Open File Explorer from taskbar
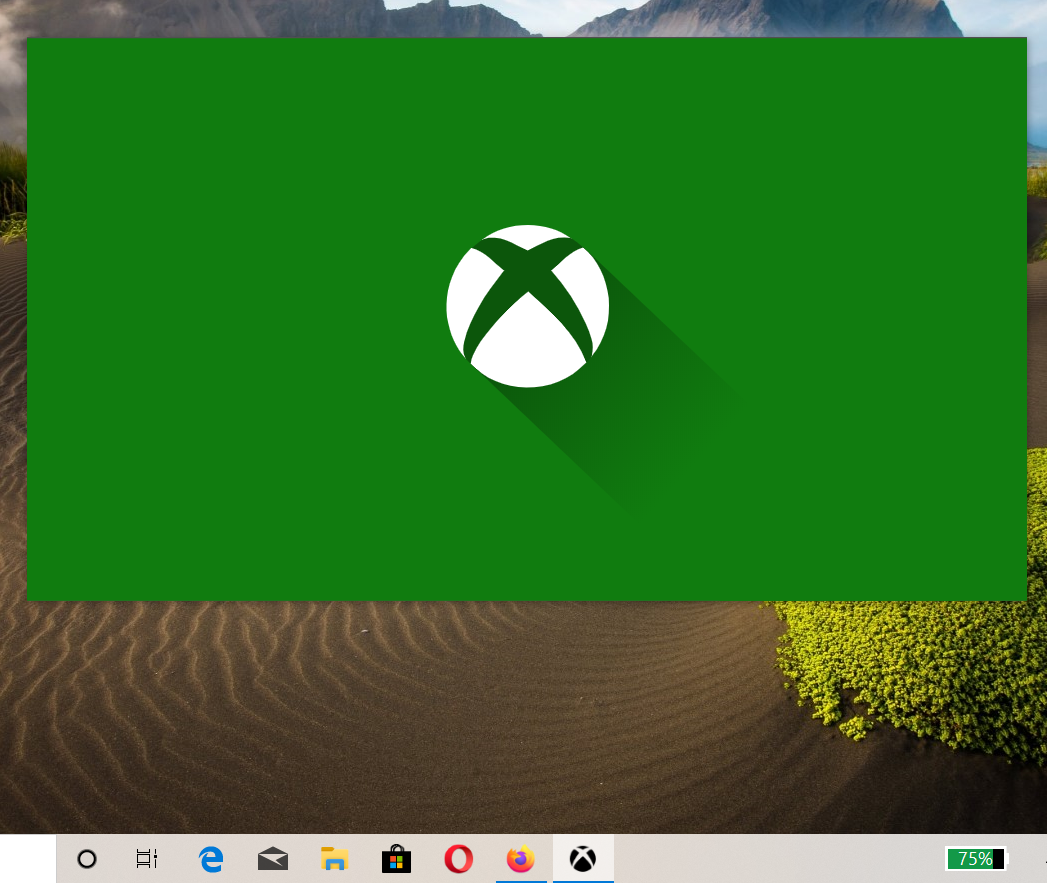1047x883 pixels. 335,859
